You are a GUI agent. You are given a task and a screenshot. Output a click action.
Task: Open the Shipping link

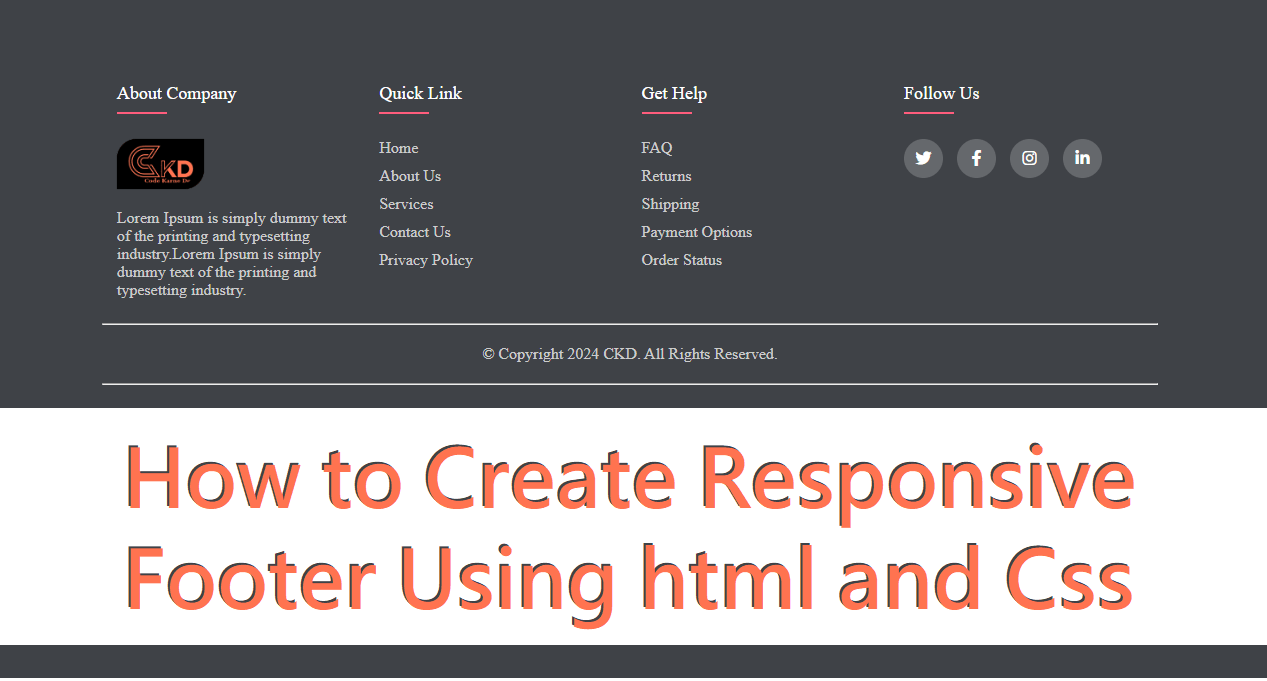[670, 204]
